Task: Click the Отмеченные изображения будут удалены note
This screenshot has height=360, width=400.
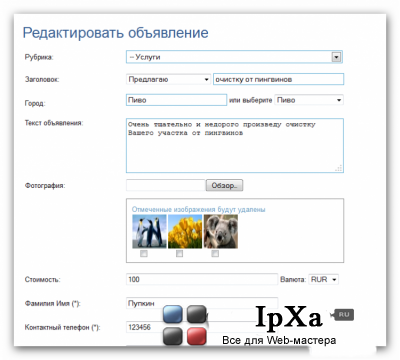Action: (x=198, y=209)
